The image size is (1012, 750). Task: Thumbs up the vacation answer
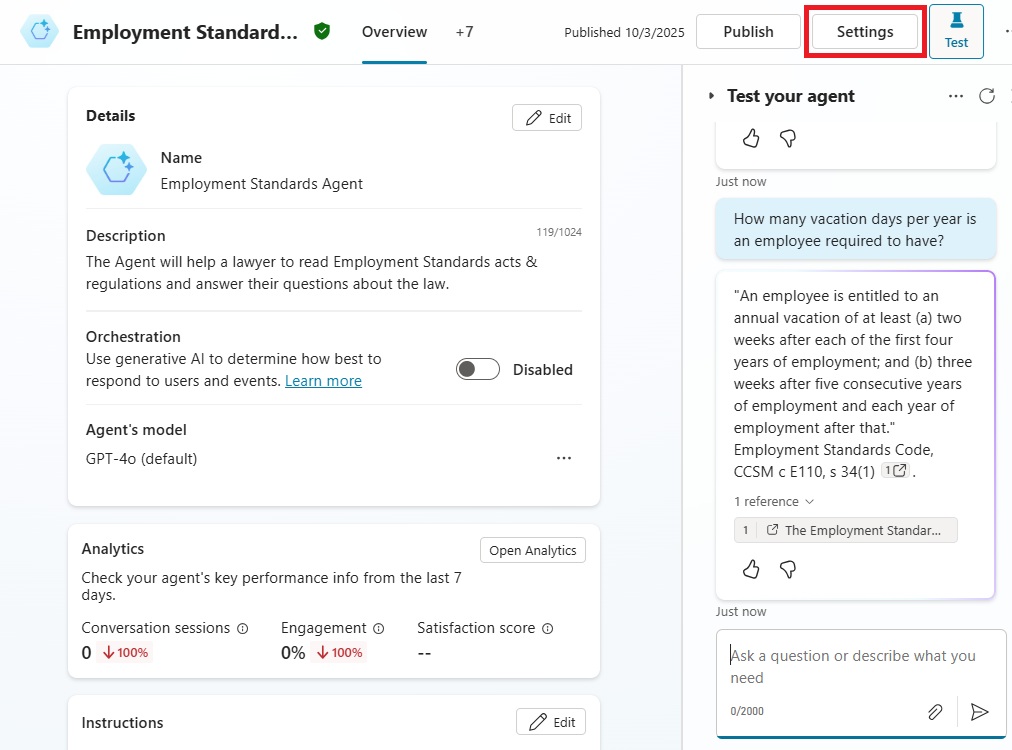click(751, 569)
